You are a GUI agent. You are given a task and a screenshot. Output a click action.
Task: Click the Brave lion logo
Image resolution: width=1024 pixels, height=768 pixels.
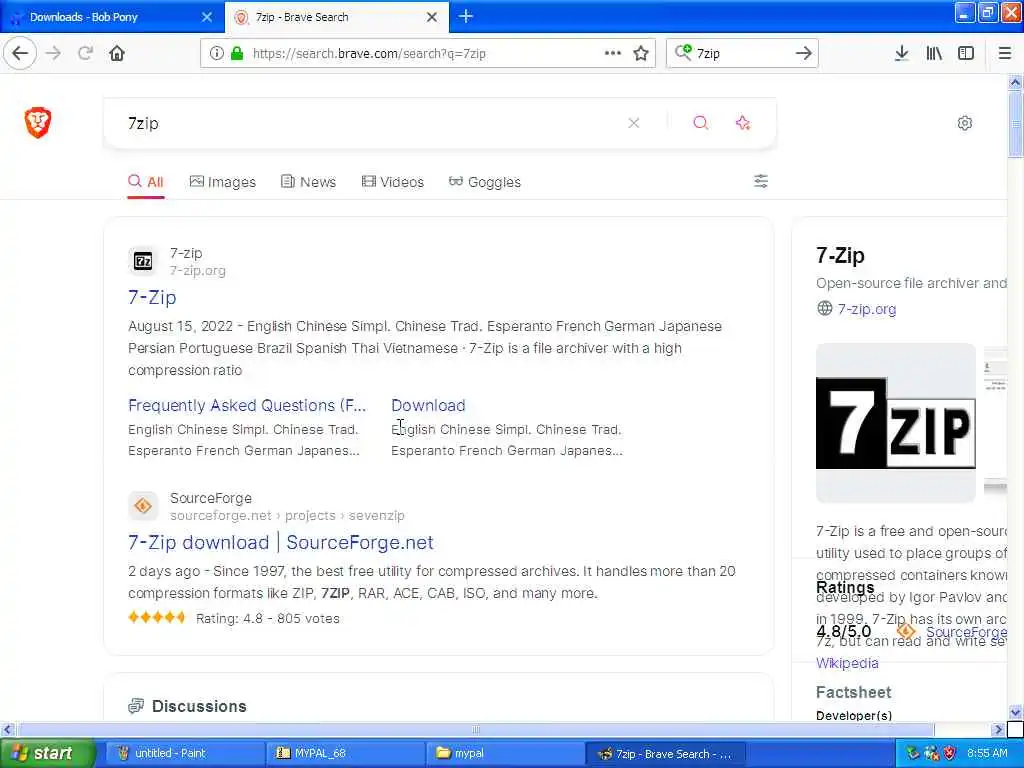click(x=38, y=122)
